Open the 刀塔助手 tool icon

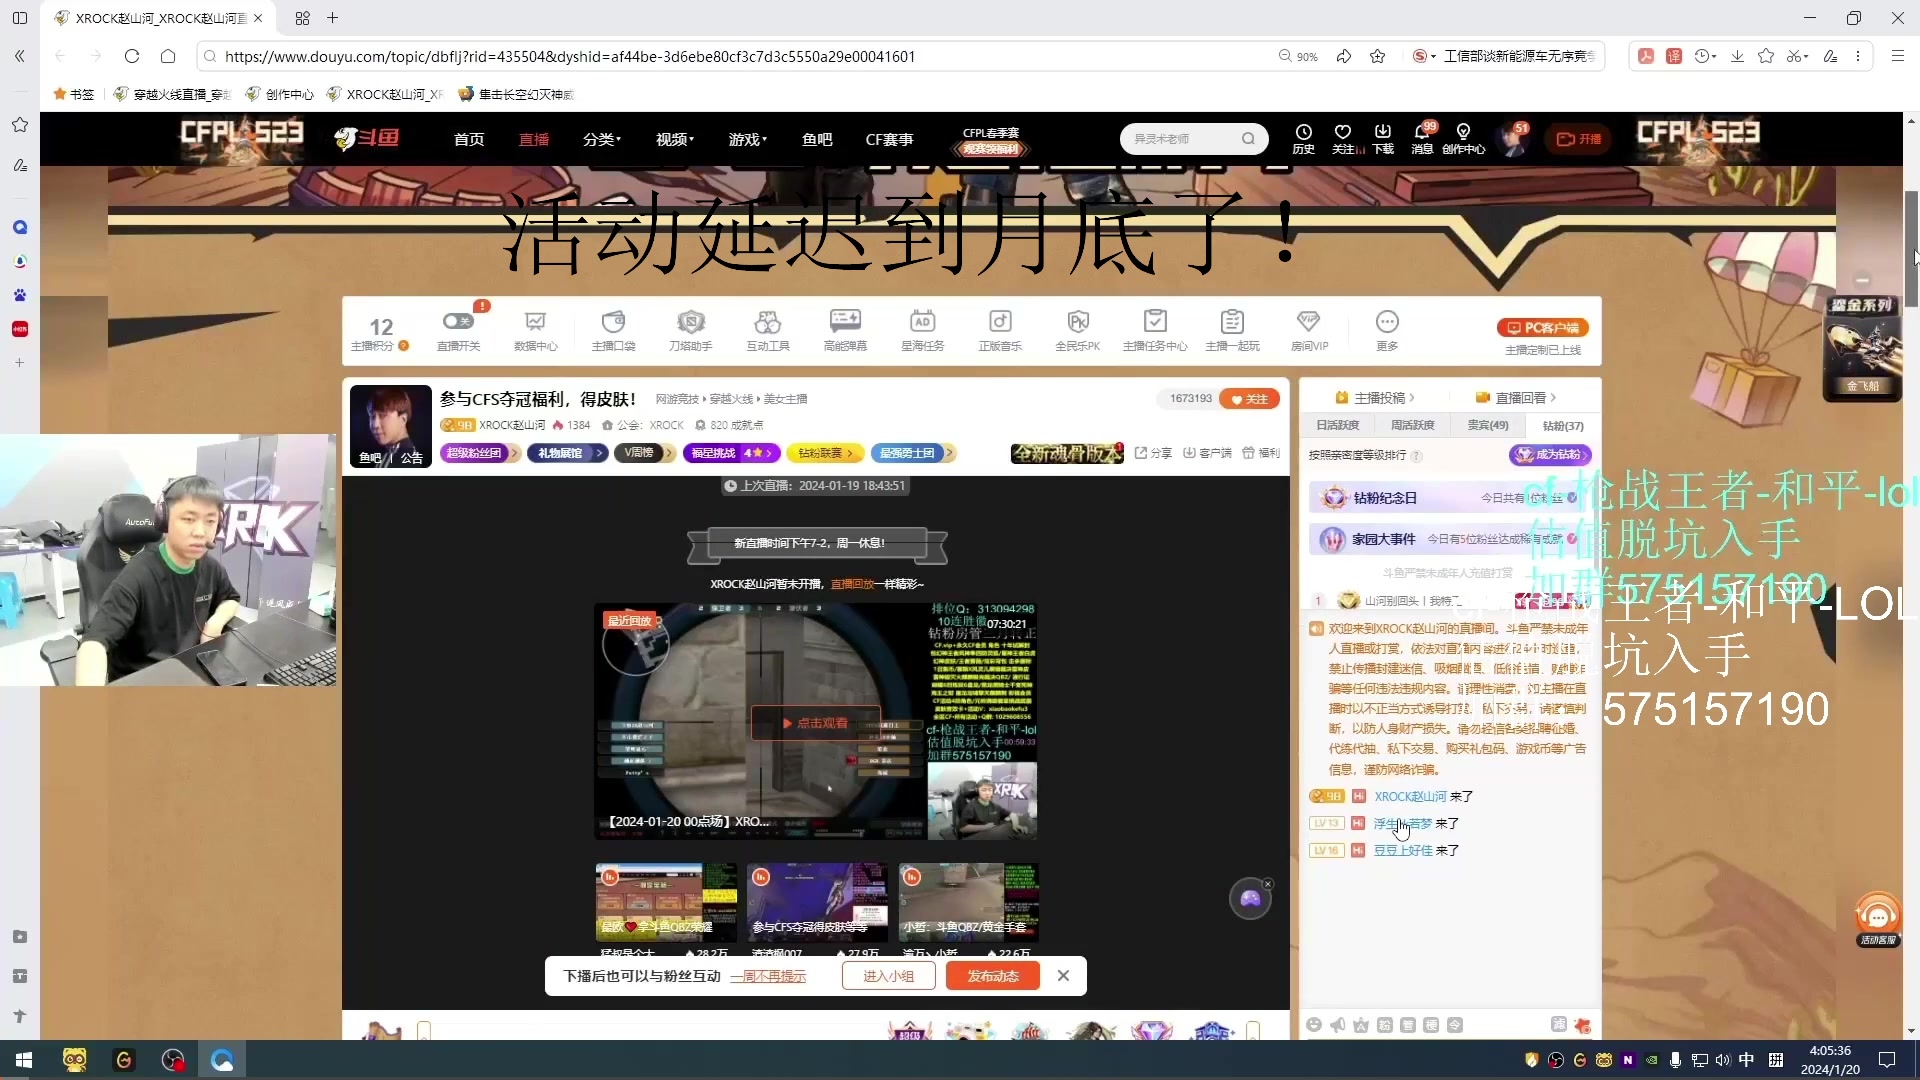tap(690, 322)
